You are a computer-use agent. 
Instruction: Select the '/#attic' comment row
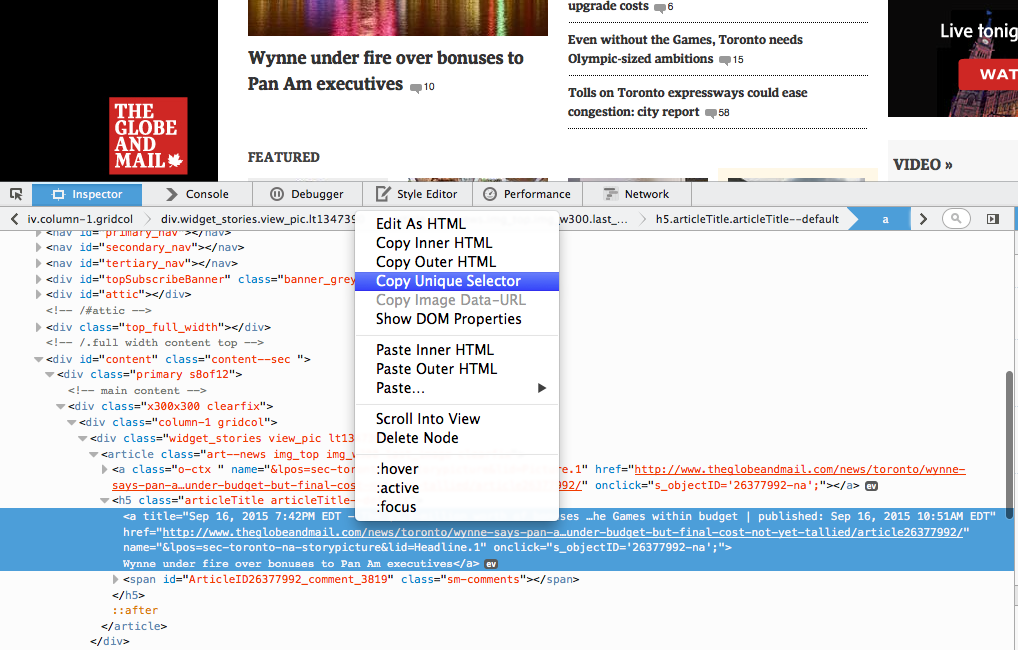click(x=99, y=310)
